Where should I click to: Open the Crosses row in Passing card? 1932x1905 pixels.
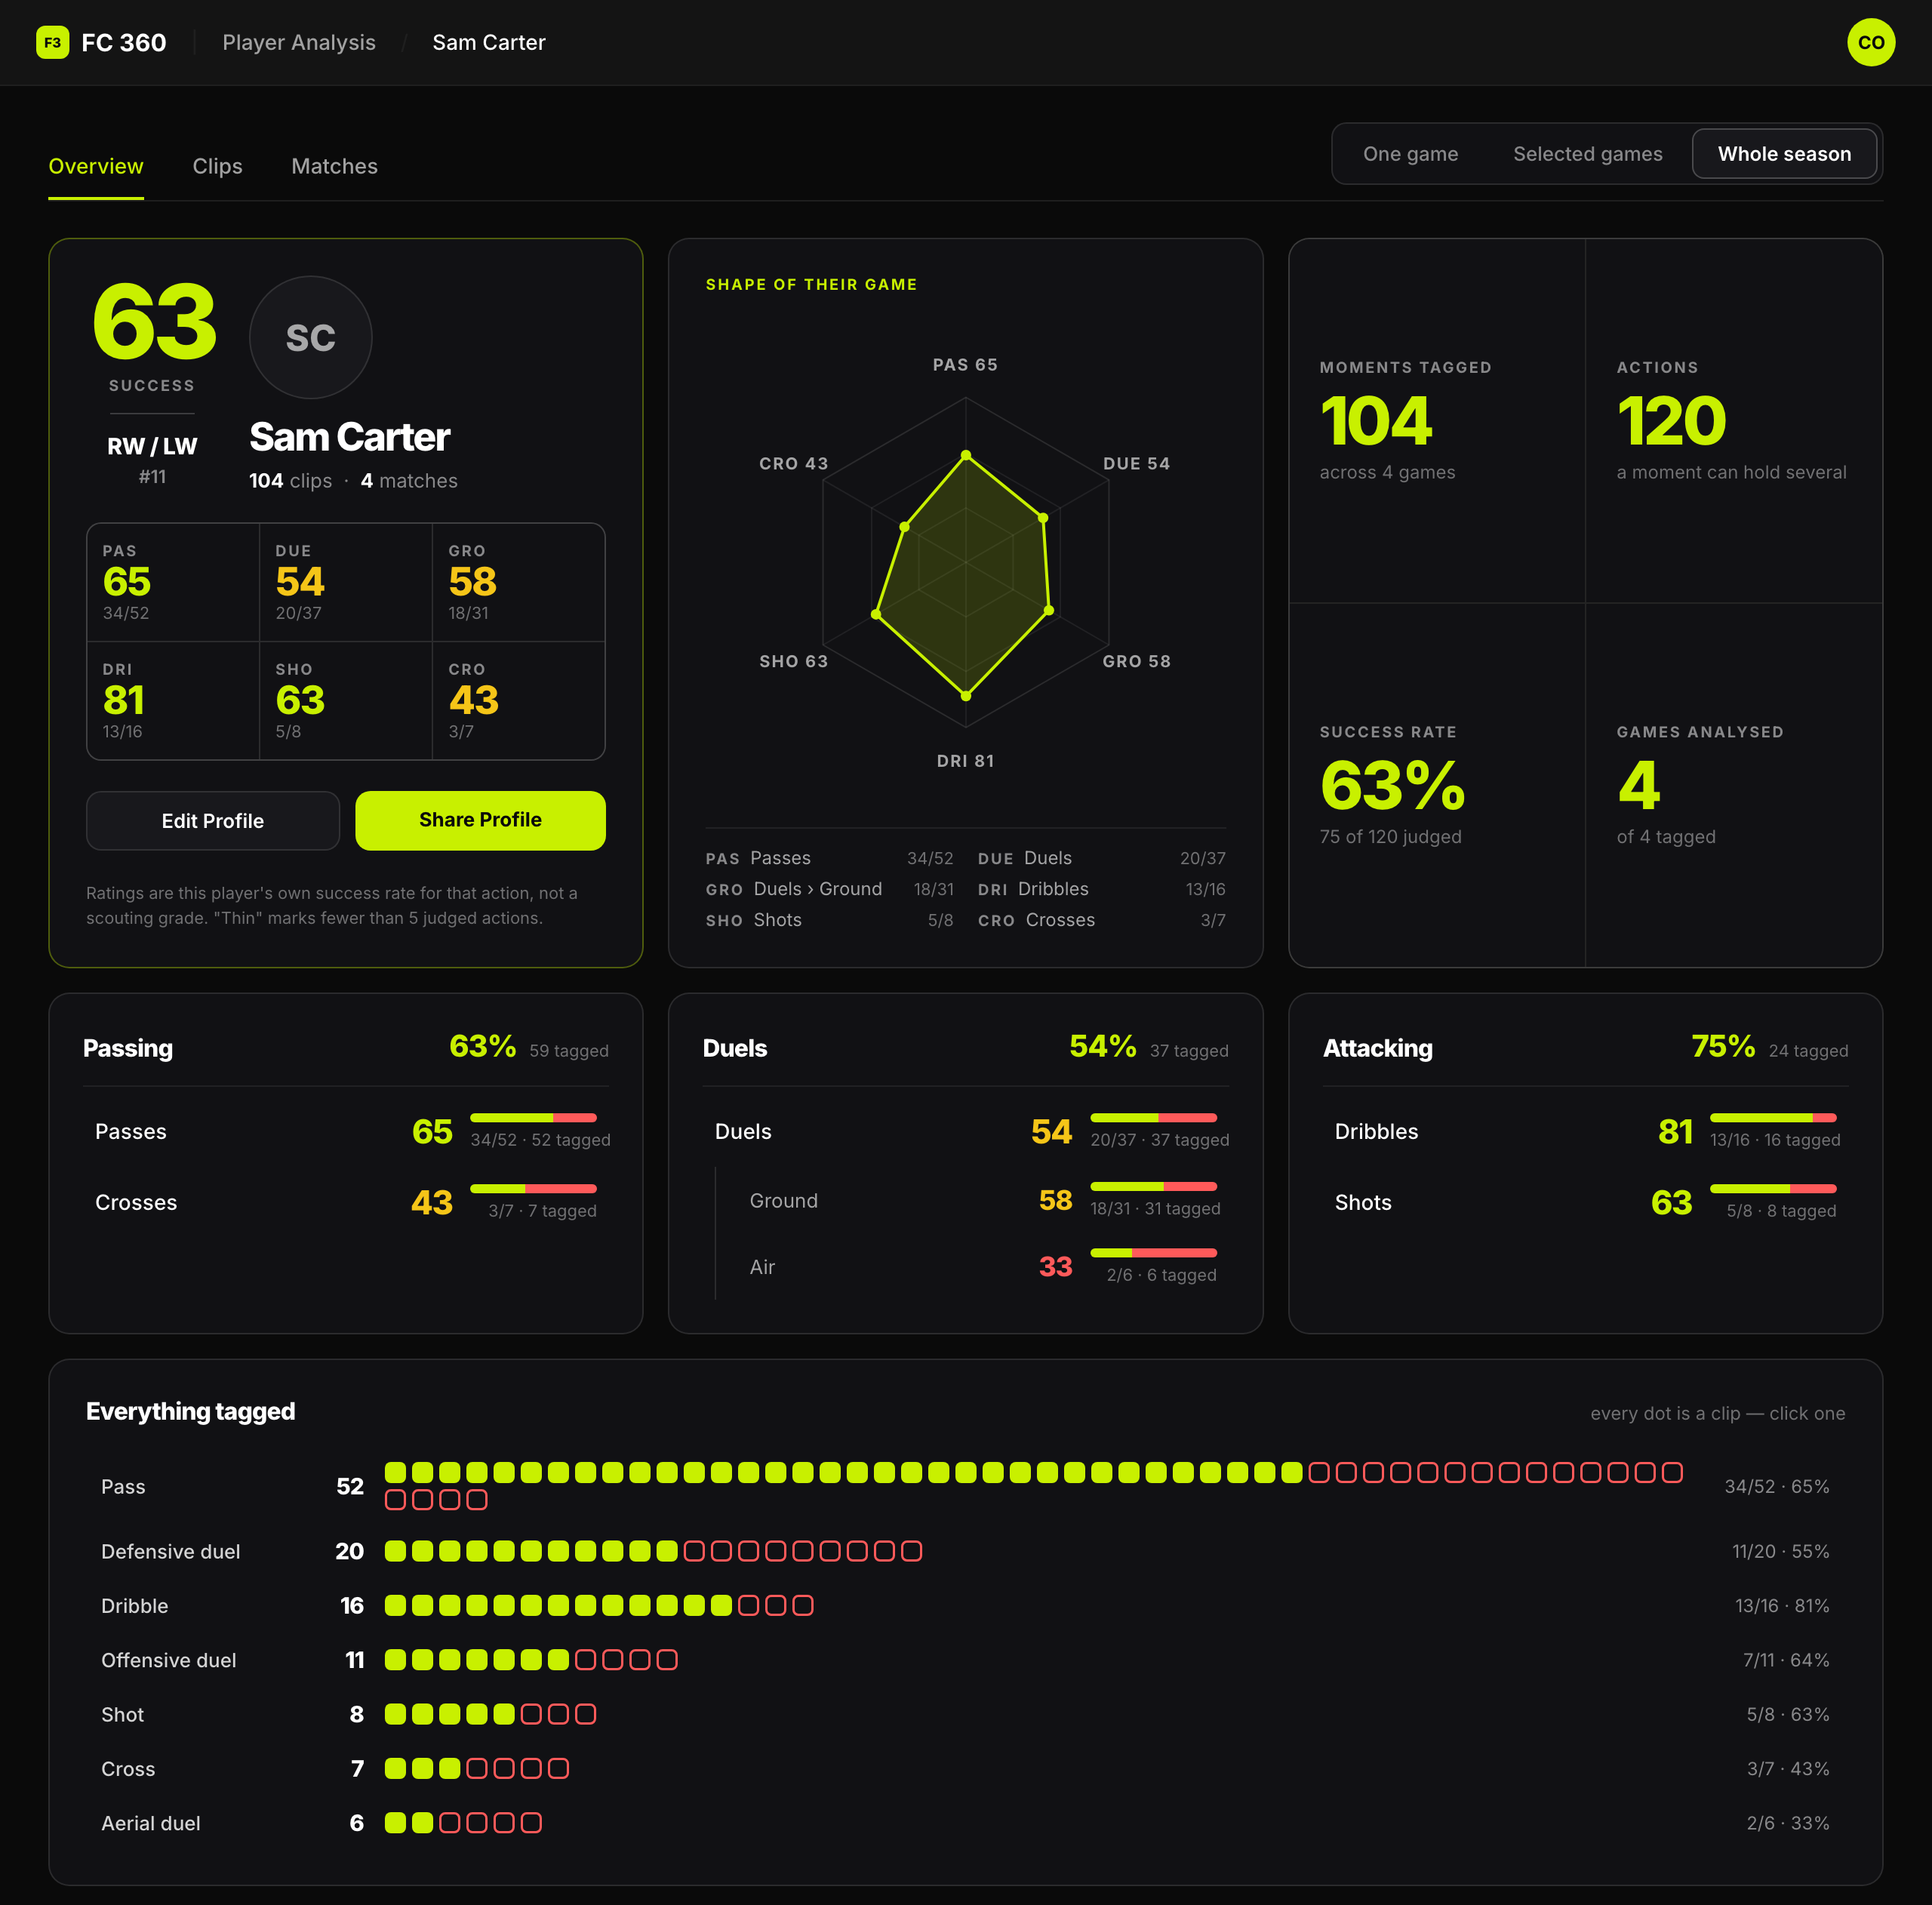tap(346, 1202)
